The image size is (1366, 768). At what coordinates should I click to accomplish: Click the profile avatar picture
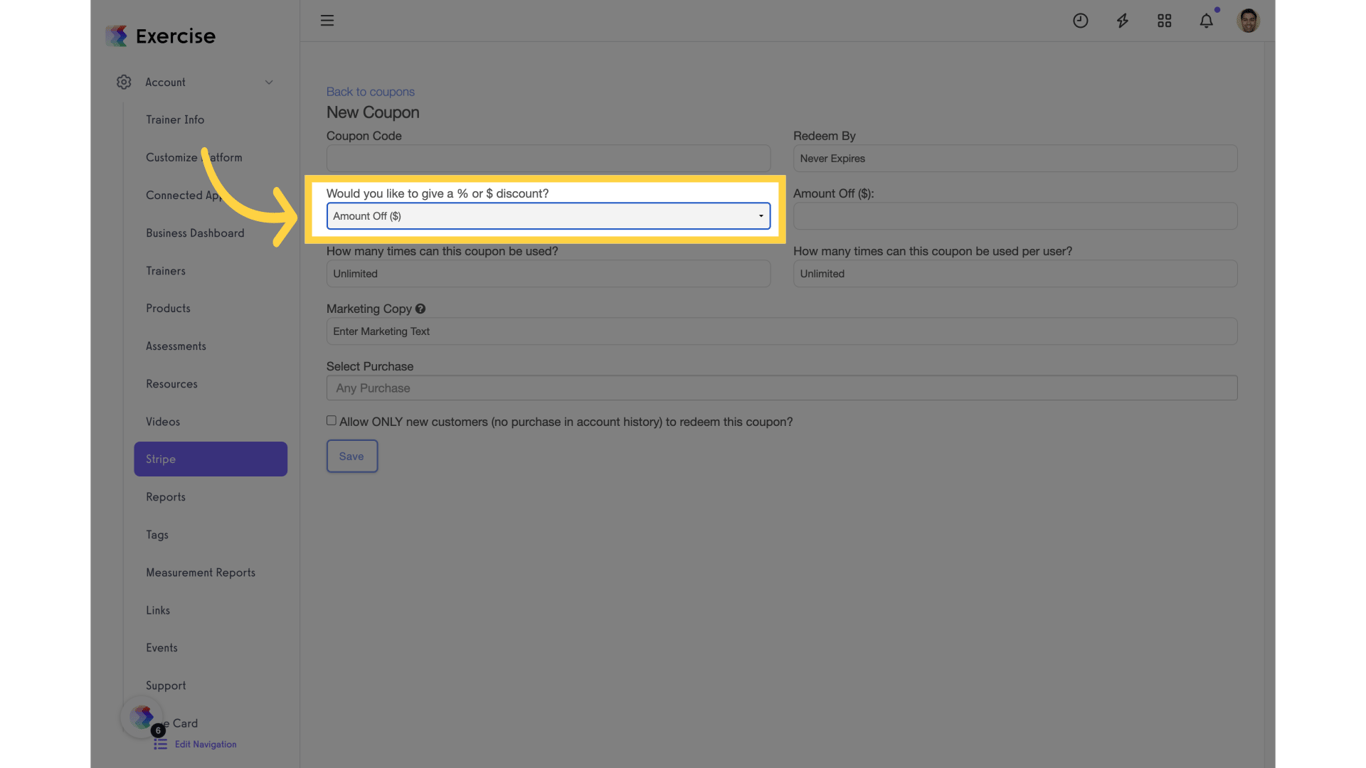[x=1248, y=20]
